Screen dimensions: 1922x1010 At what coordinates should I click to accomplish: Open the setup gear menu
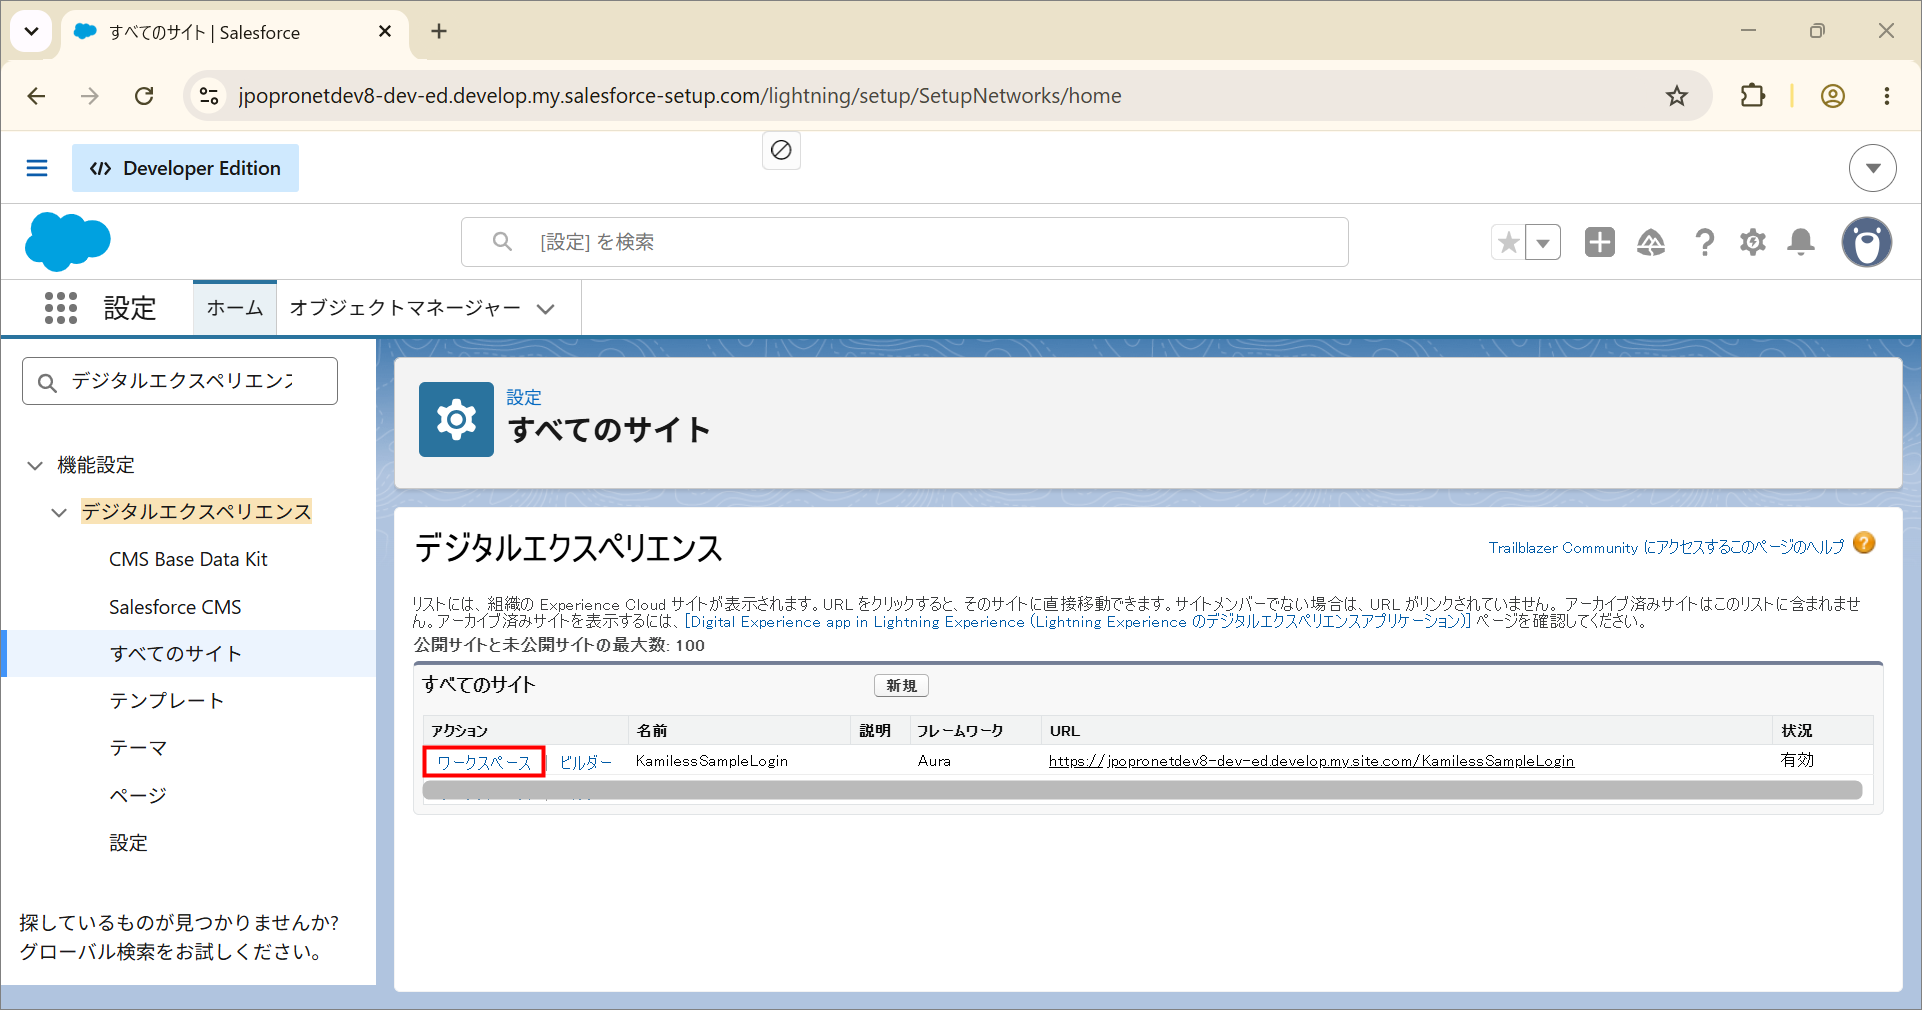(x=1753, y=242)
